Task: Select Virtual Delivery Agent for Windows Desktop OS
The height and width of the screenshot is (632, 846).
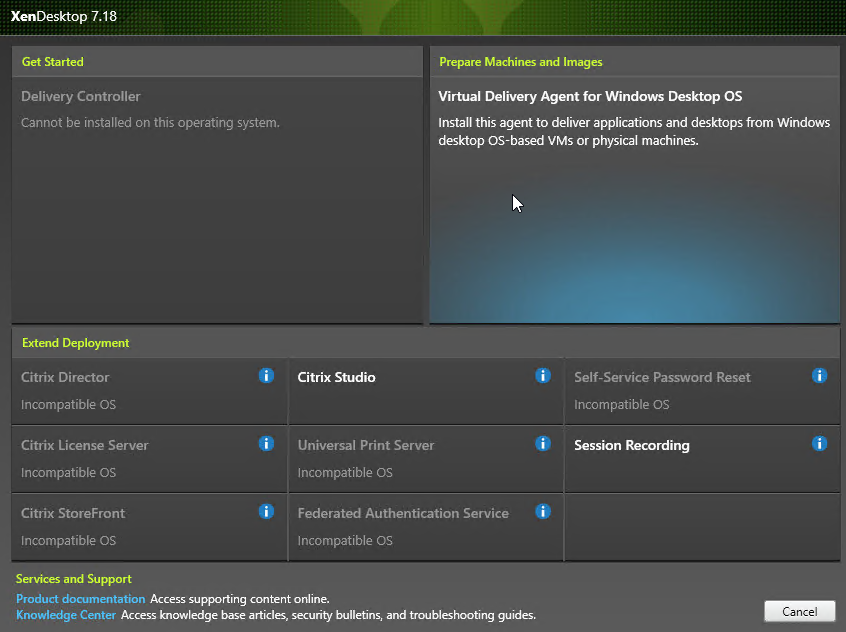Action: coord(634,200)
